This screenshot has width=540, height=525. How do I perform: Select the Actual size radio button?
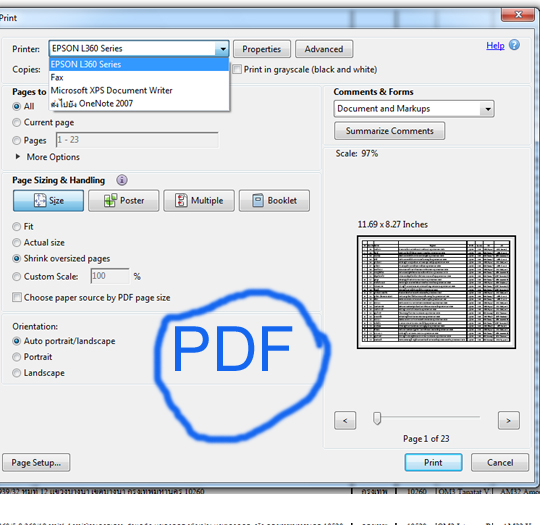click(17, 243)
